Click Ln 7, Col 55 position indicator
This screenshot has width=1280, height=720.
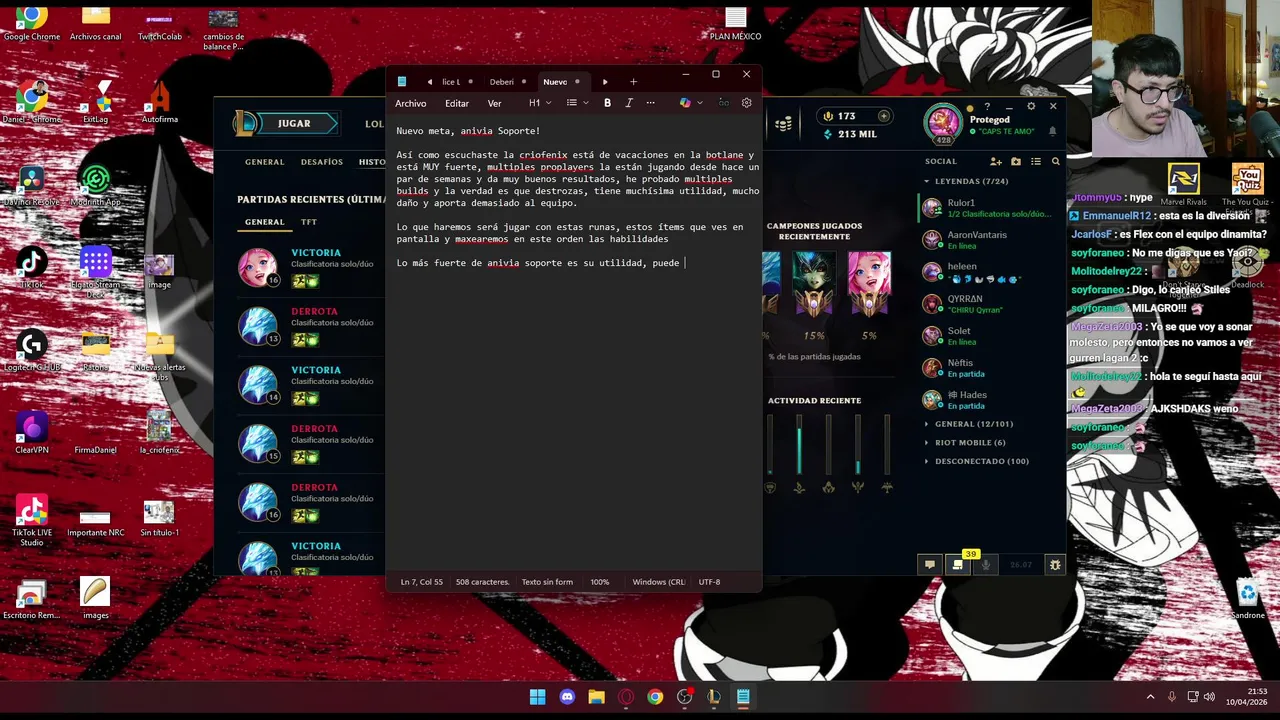pos(422,582)
